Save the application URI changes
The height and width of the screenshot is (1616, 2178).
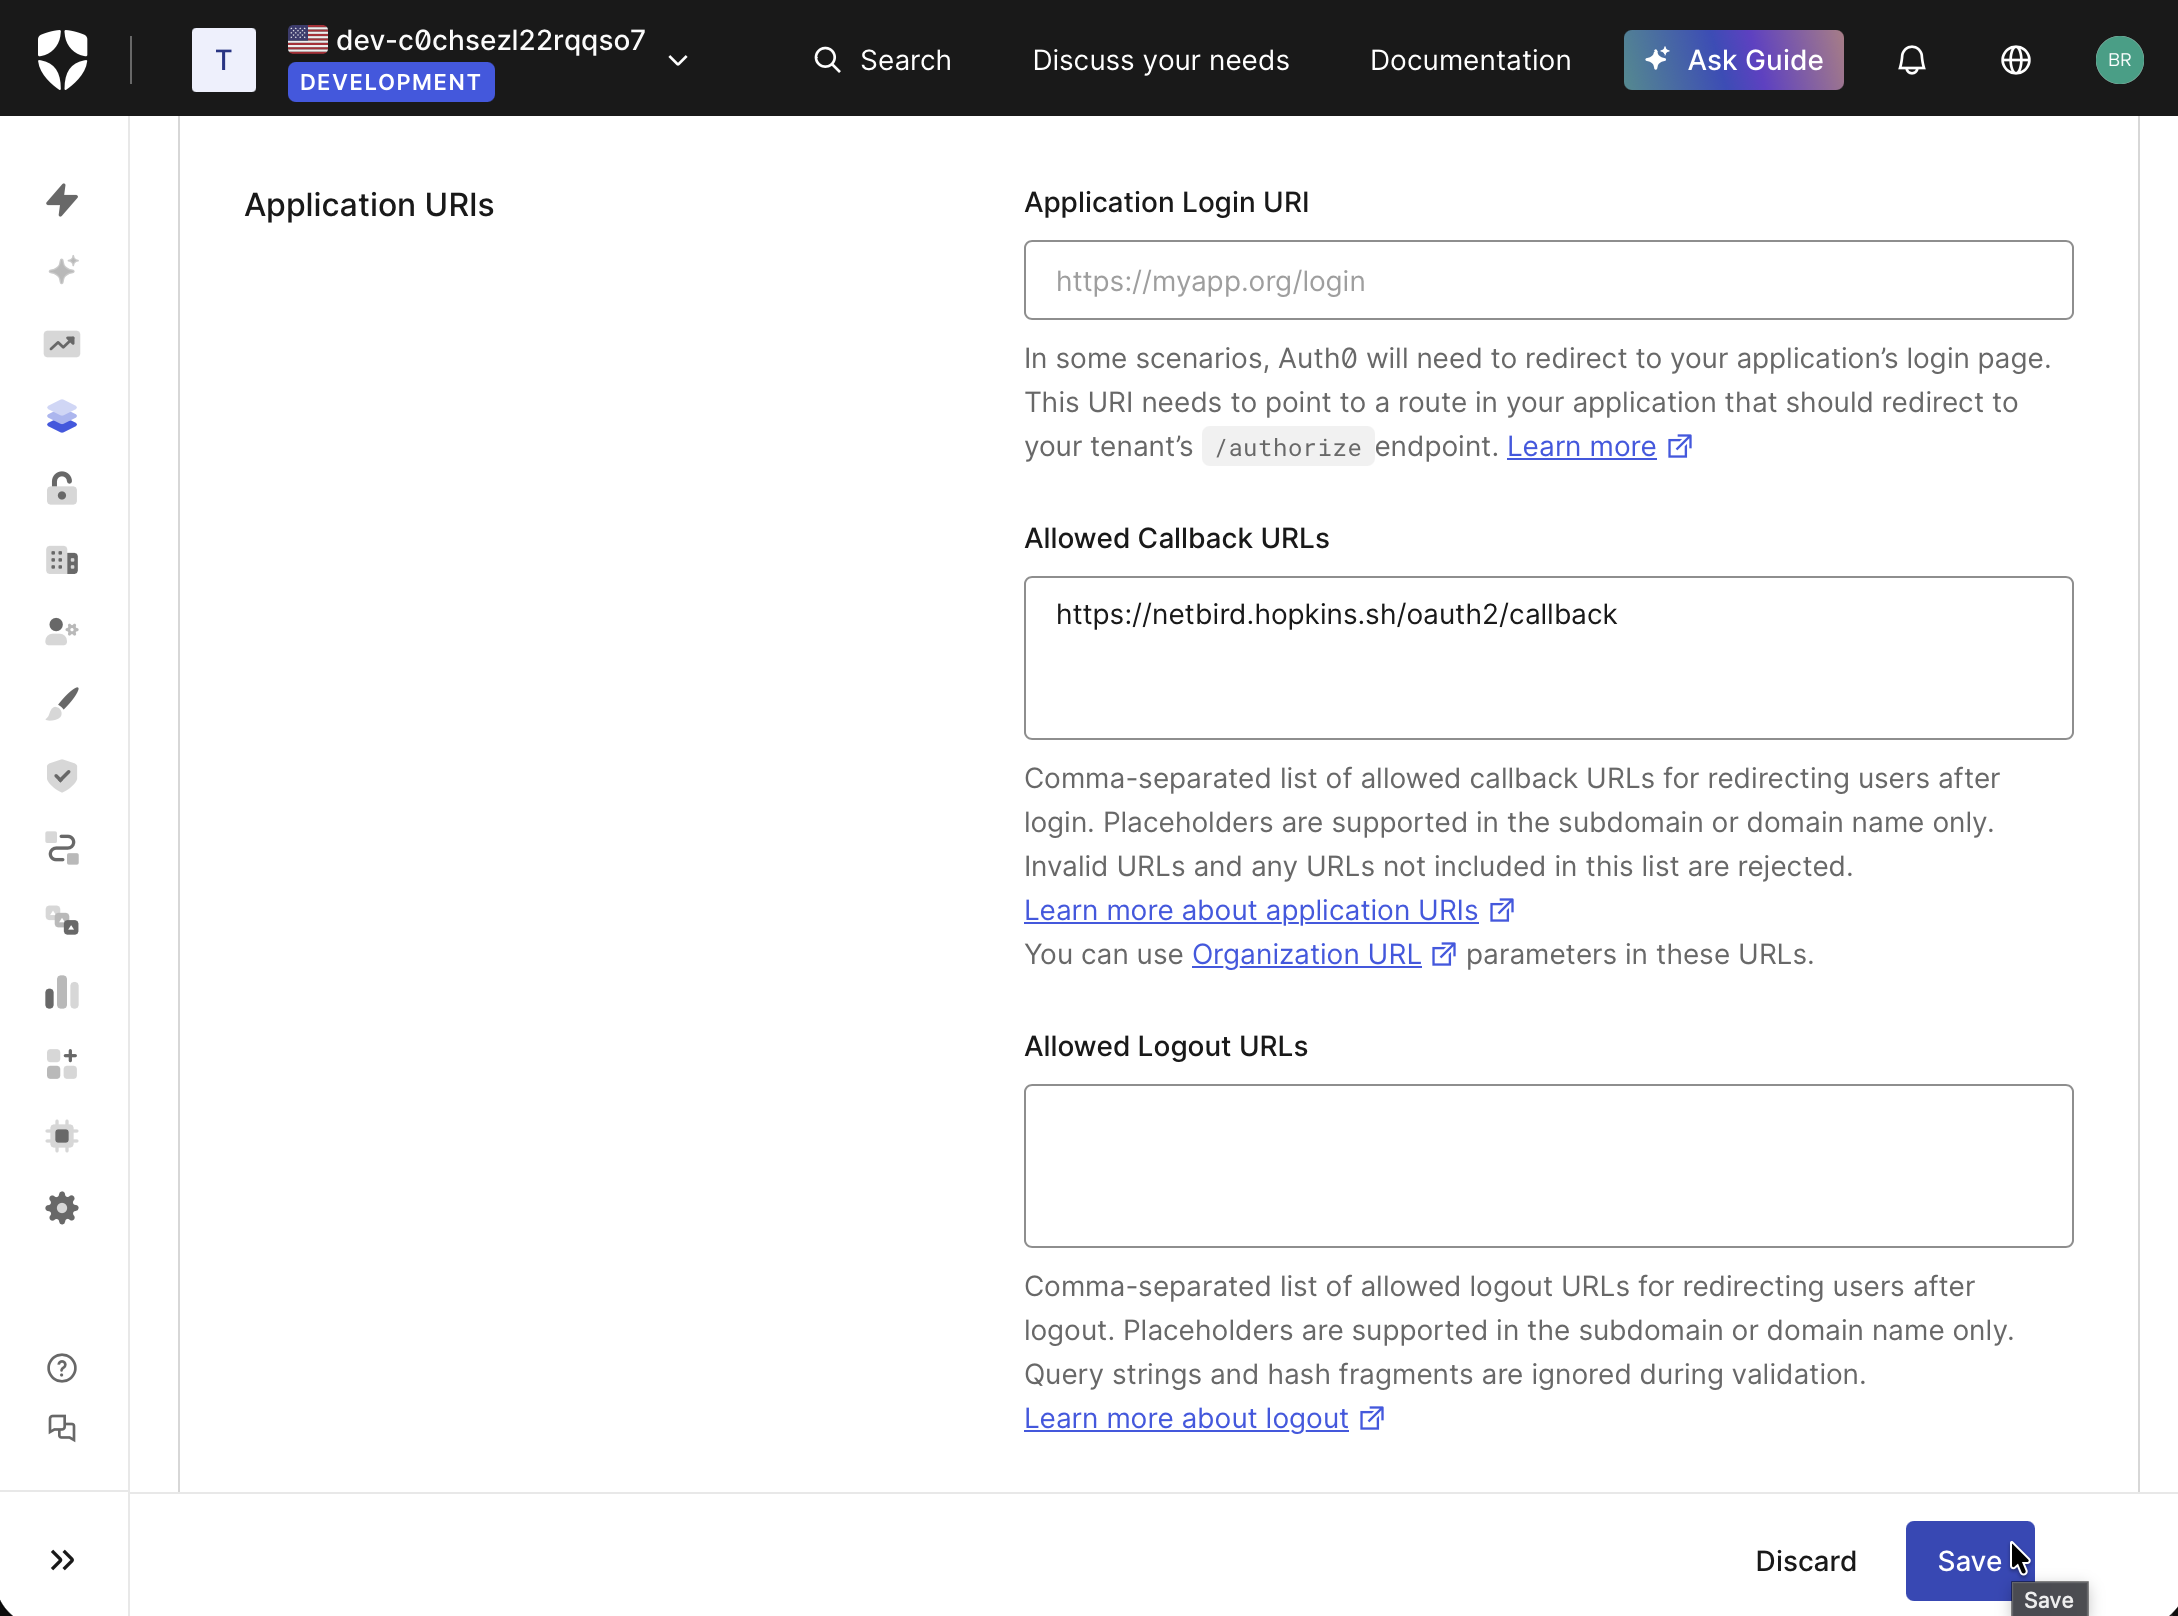pyautogui.click(x=1966, y=1560)
